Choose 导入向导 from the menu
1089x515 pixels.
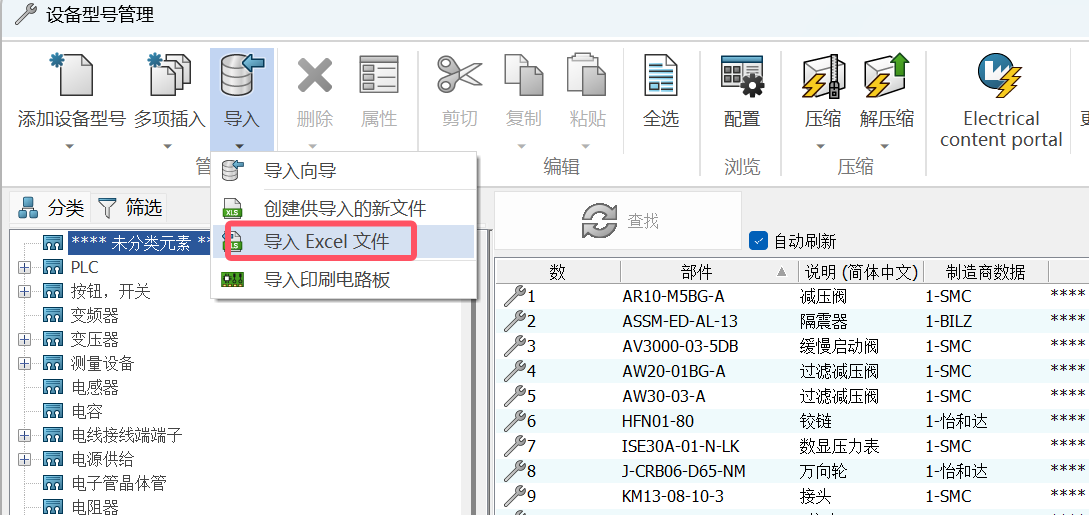pyautogui.click(x=299, y=171)
